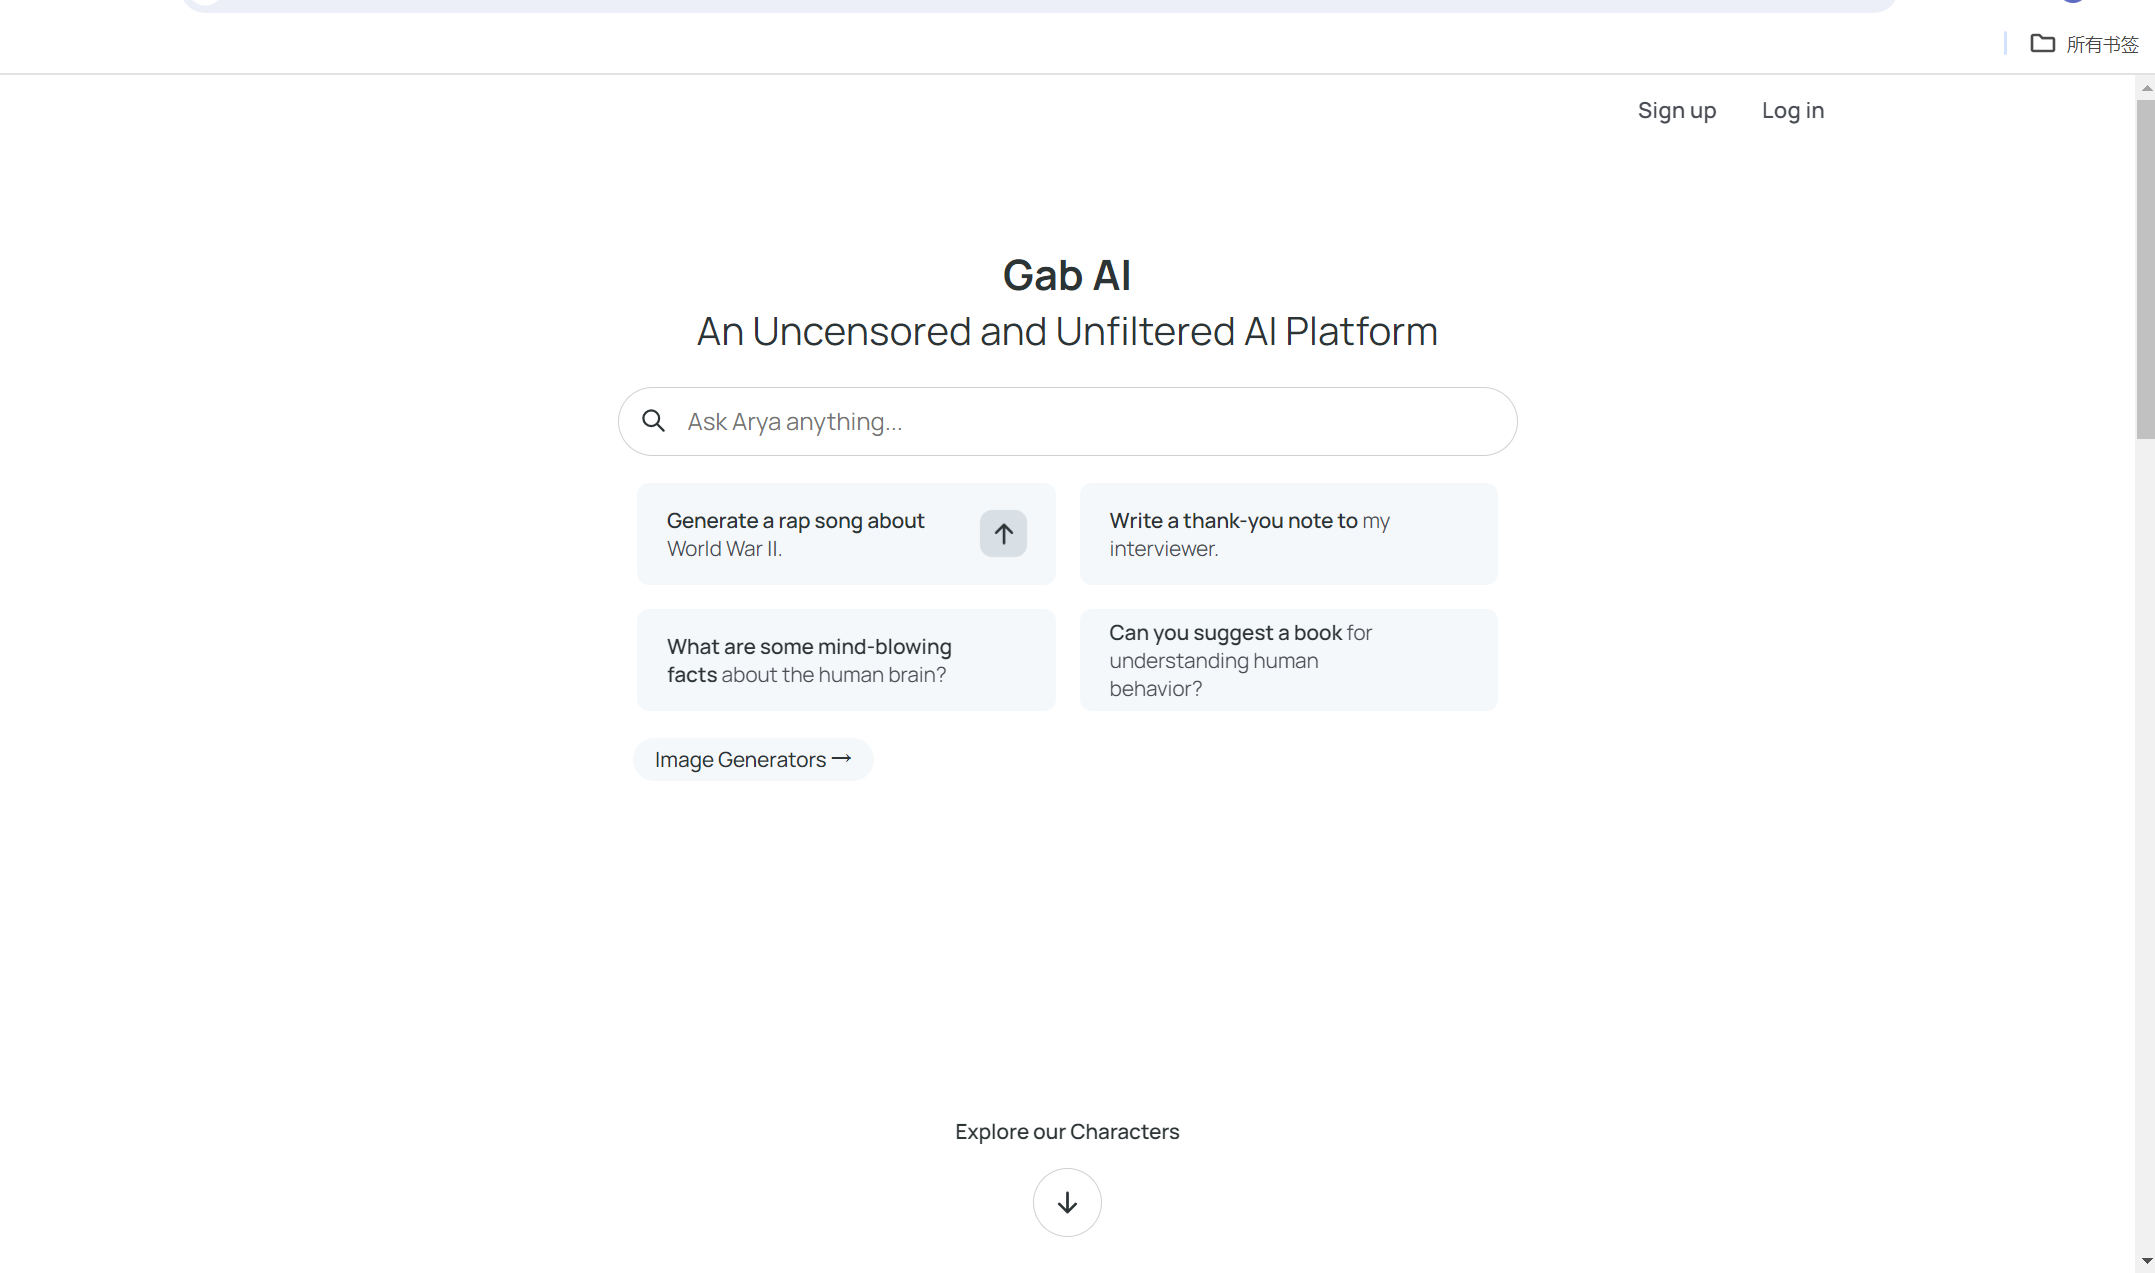Click the Ask Arya anything input field
Viewport: 2155px width, 1273px height.
point(1090,422)
